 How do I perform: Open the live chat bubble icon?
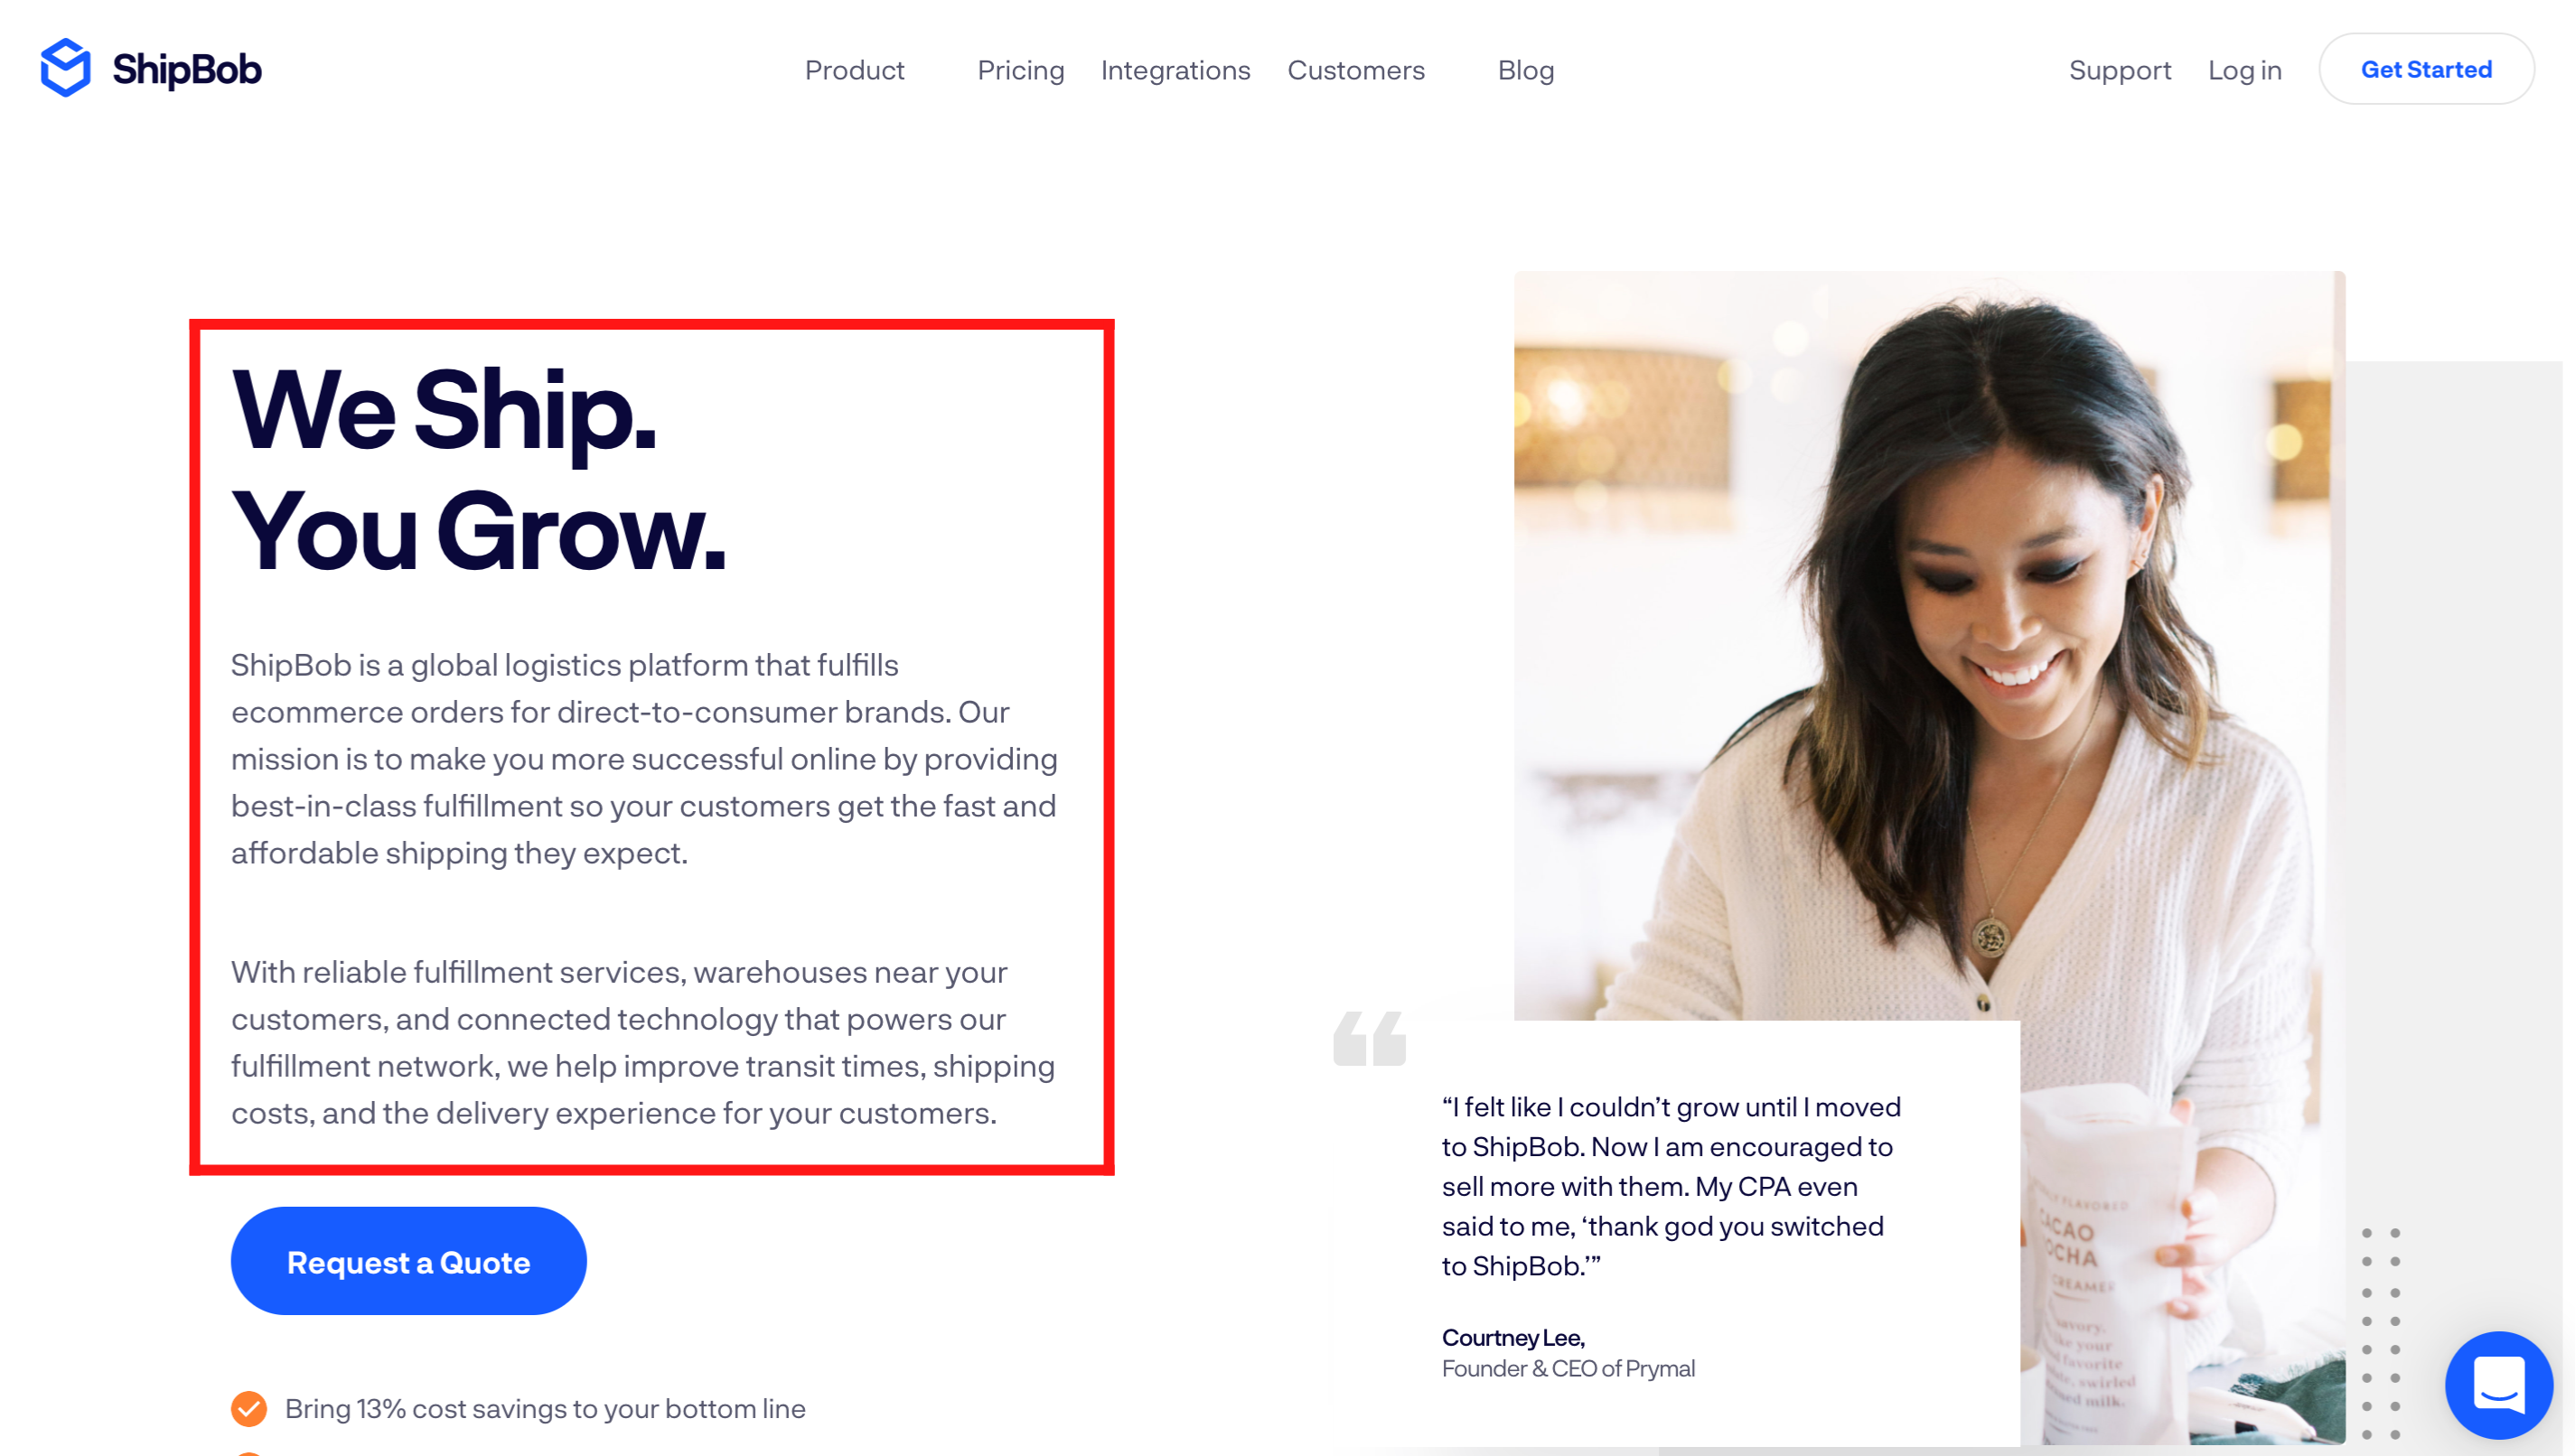2498,1384
